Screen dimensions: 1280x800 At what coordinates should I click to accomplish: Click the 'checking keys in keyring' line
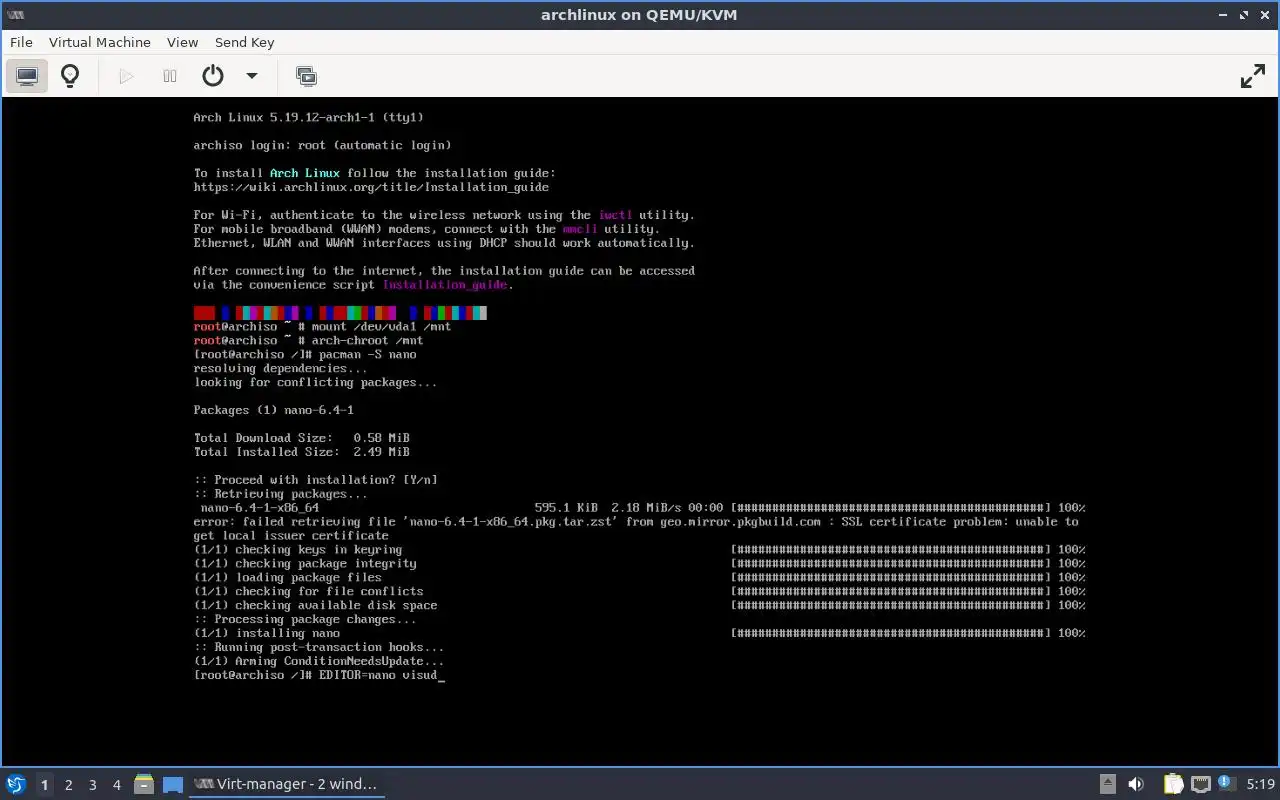click(298, 549)
